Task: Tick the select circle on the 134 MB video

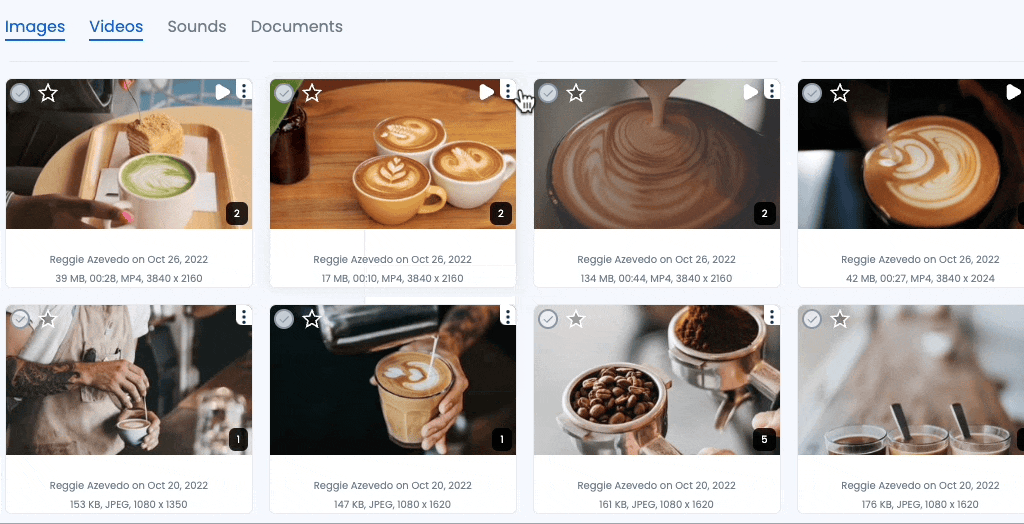Action: point(548,93)
